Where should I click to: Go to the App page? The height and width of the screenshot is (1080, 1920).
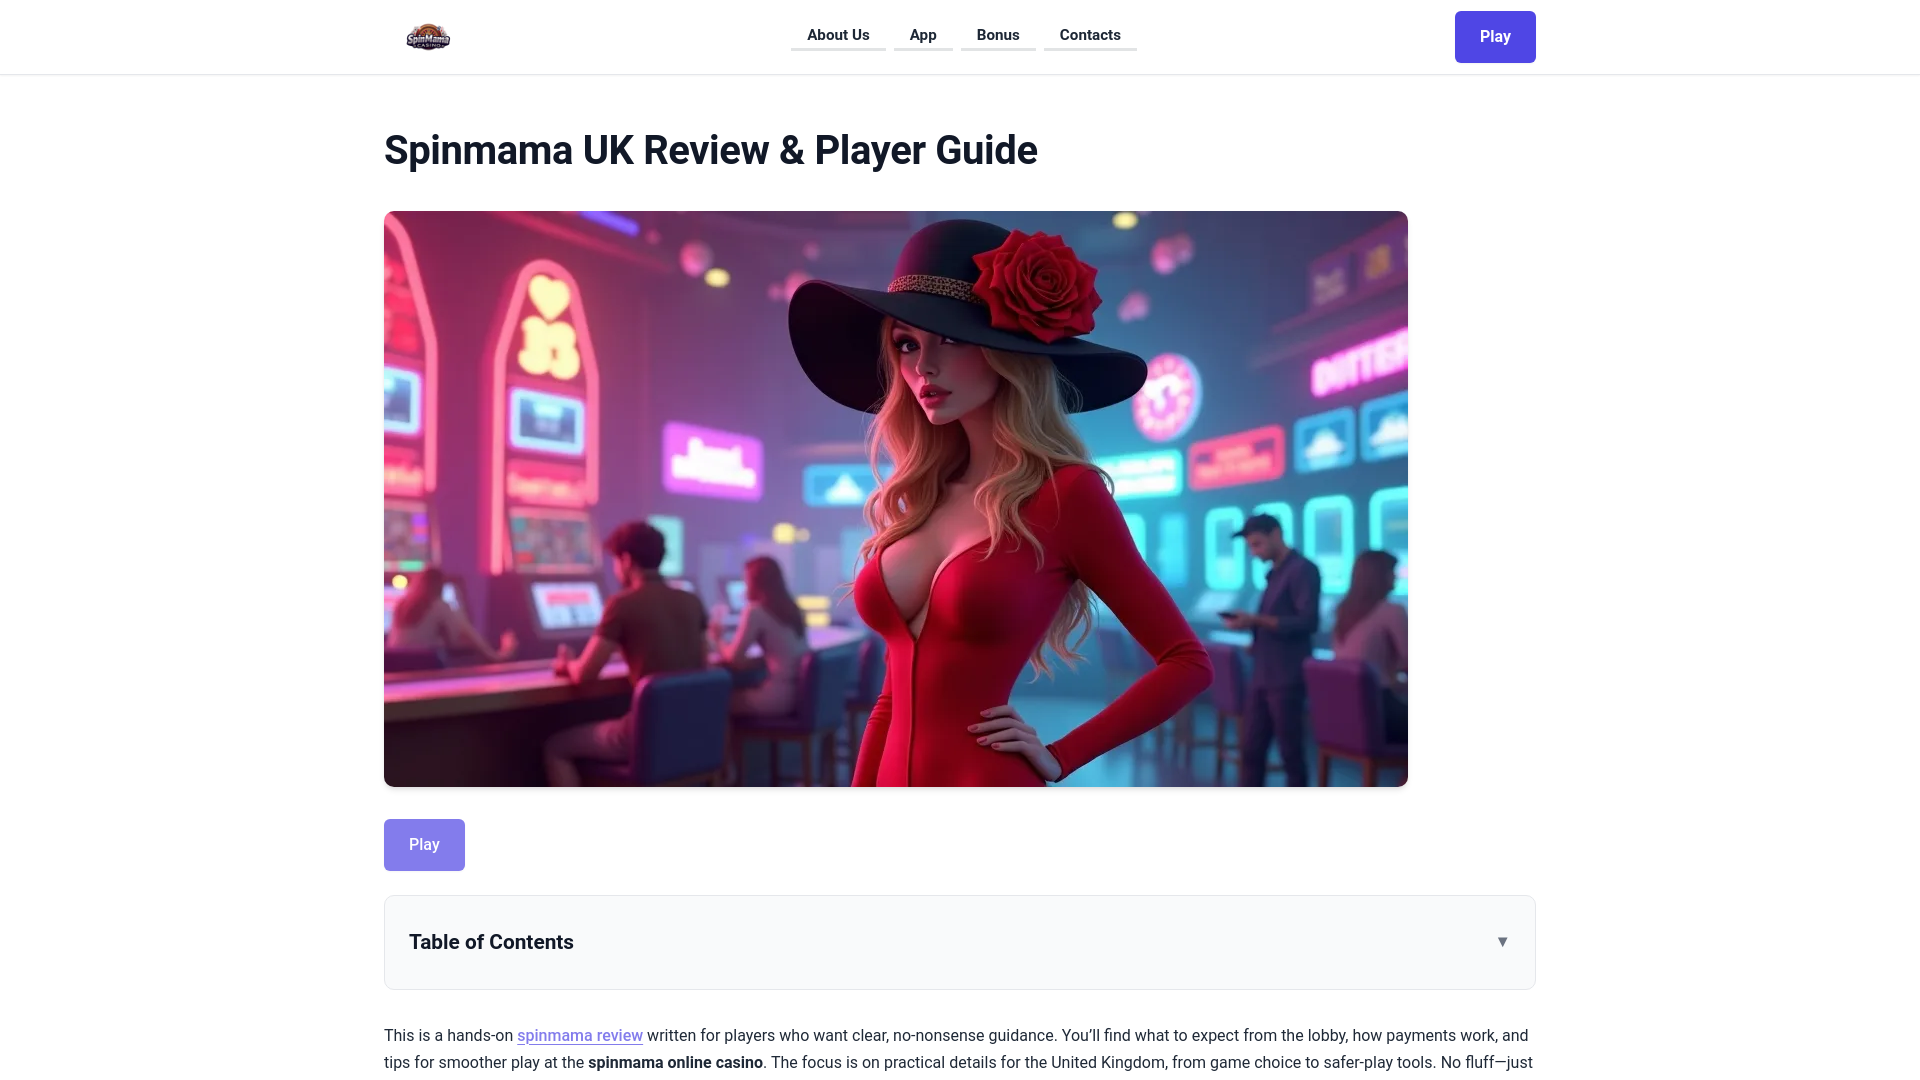923,35
